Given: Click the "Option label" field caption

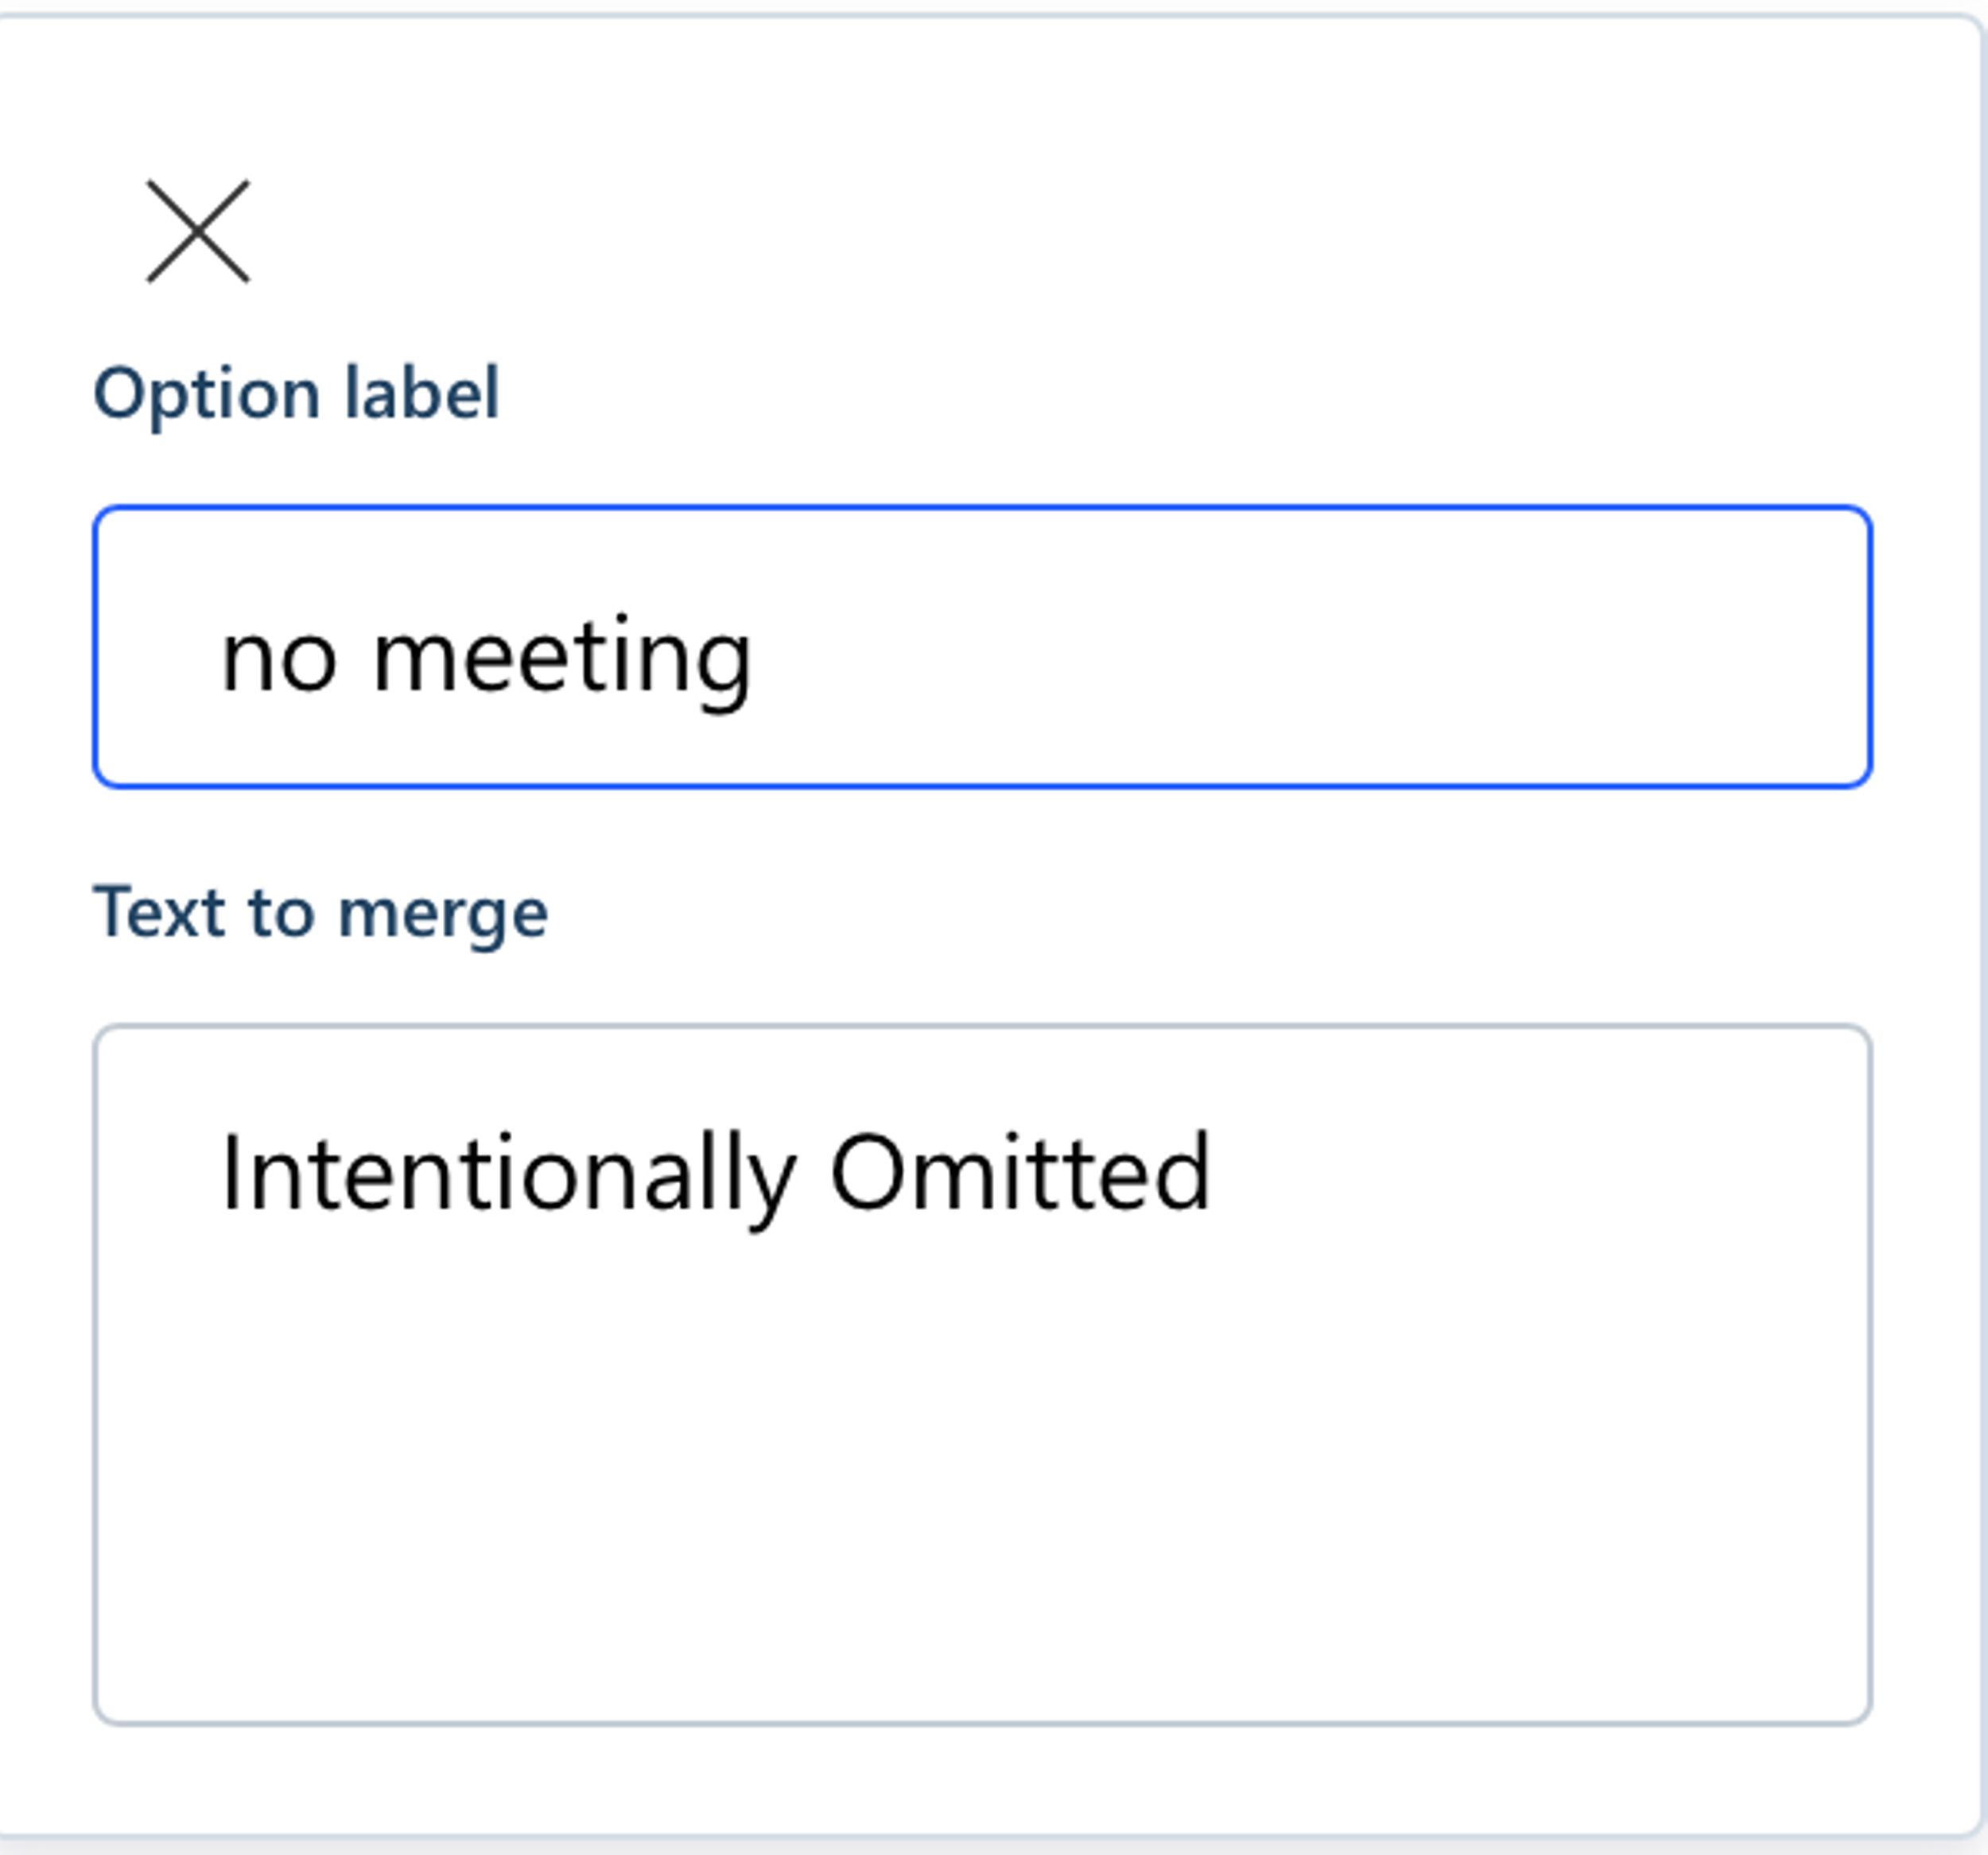Looking at the screenshot, I should [x=296, y=393].
